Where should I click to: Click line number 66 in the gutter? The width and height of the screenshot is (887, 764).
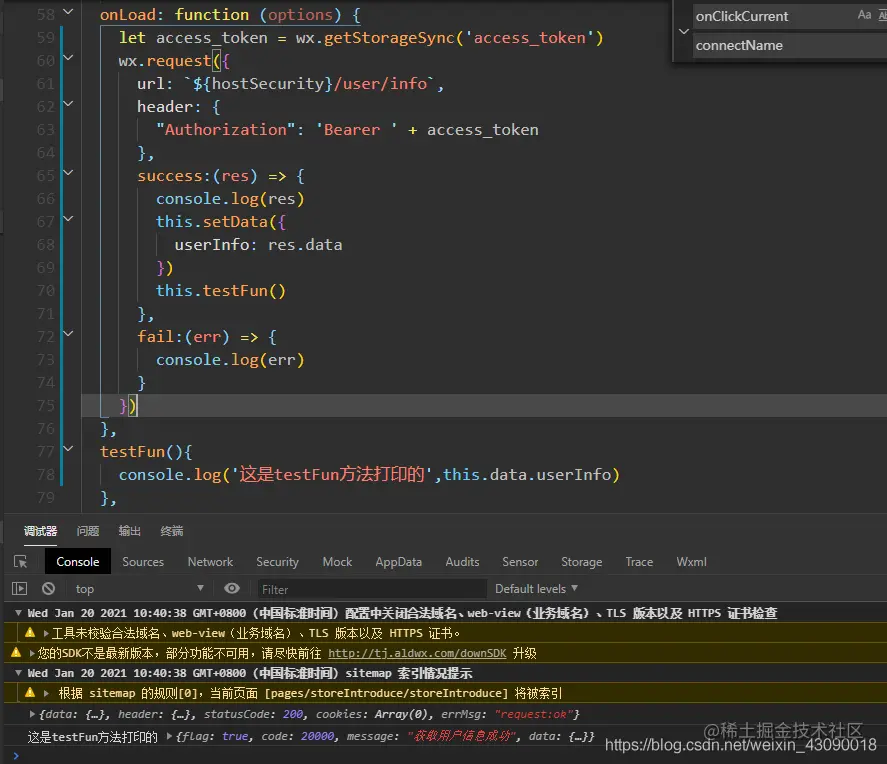click(46, 198)
